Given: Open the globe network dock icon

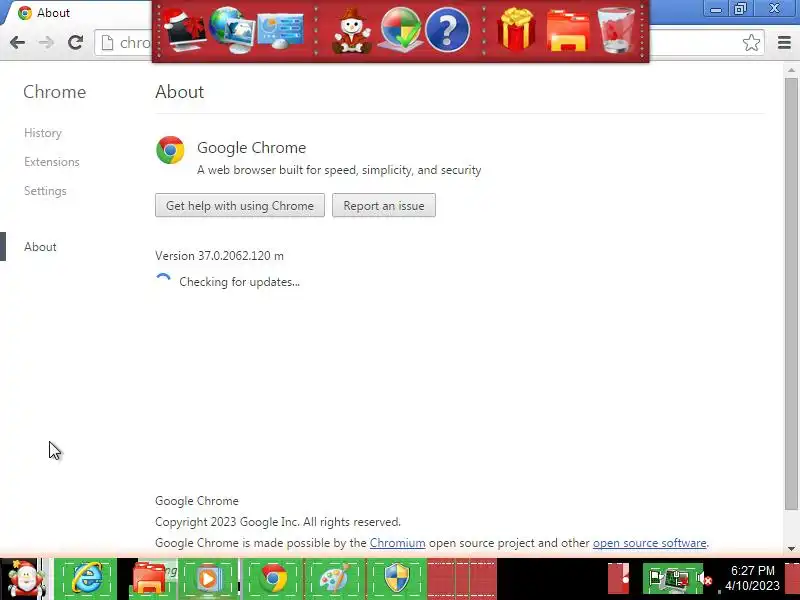Looking at the screenshot, I should pyautogui.click(x=231, y=30).
